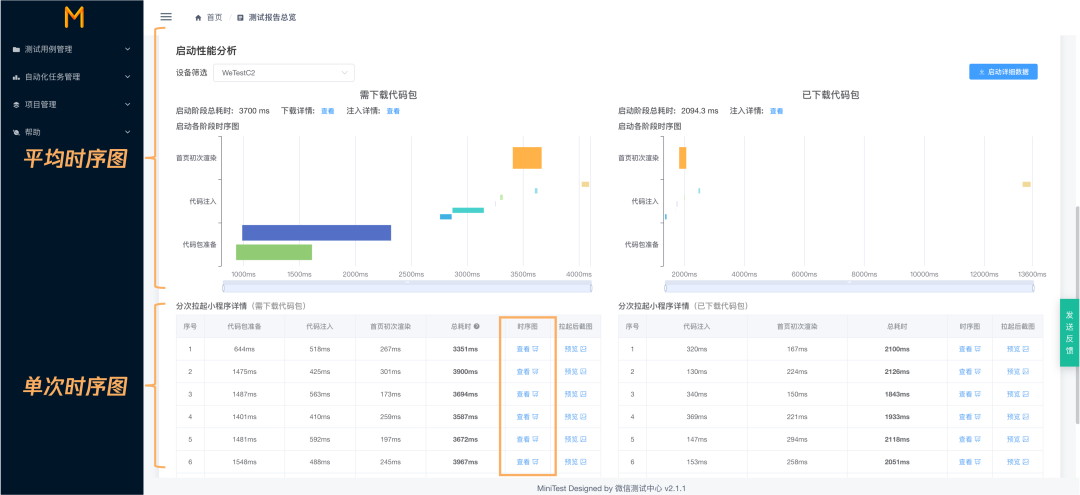Click the orange 首页初次渲染 bar in left chart
Viewport: 1080px width, 495px height.
[x=527, y=158]
